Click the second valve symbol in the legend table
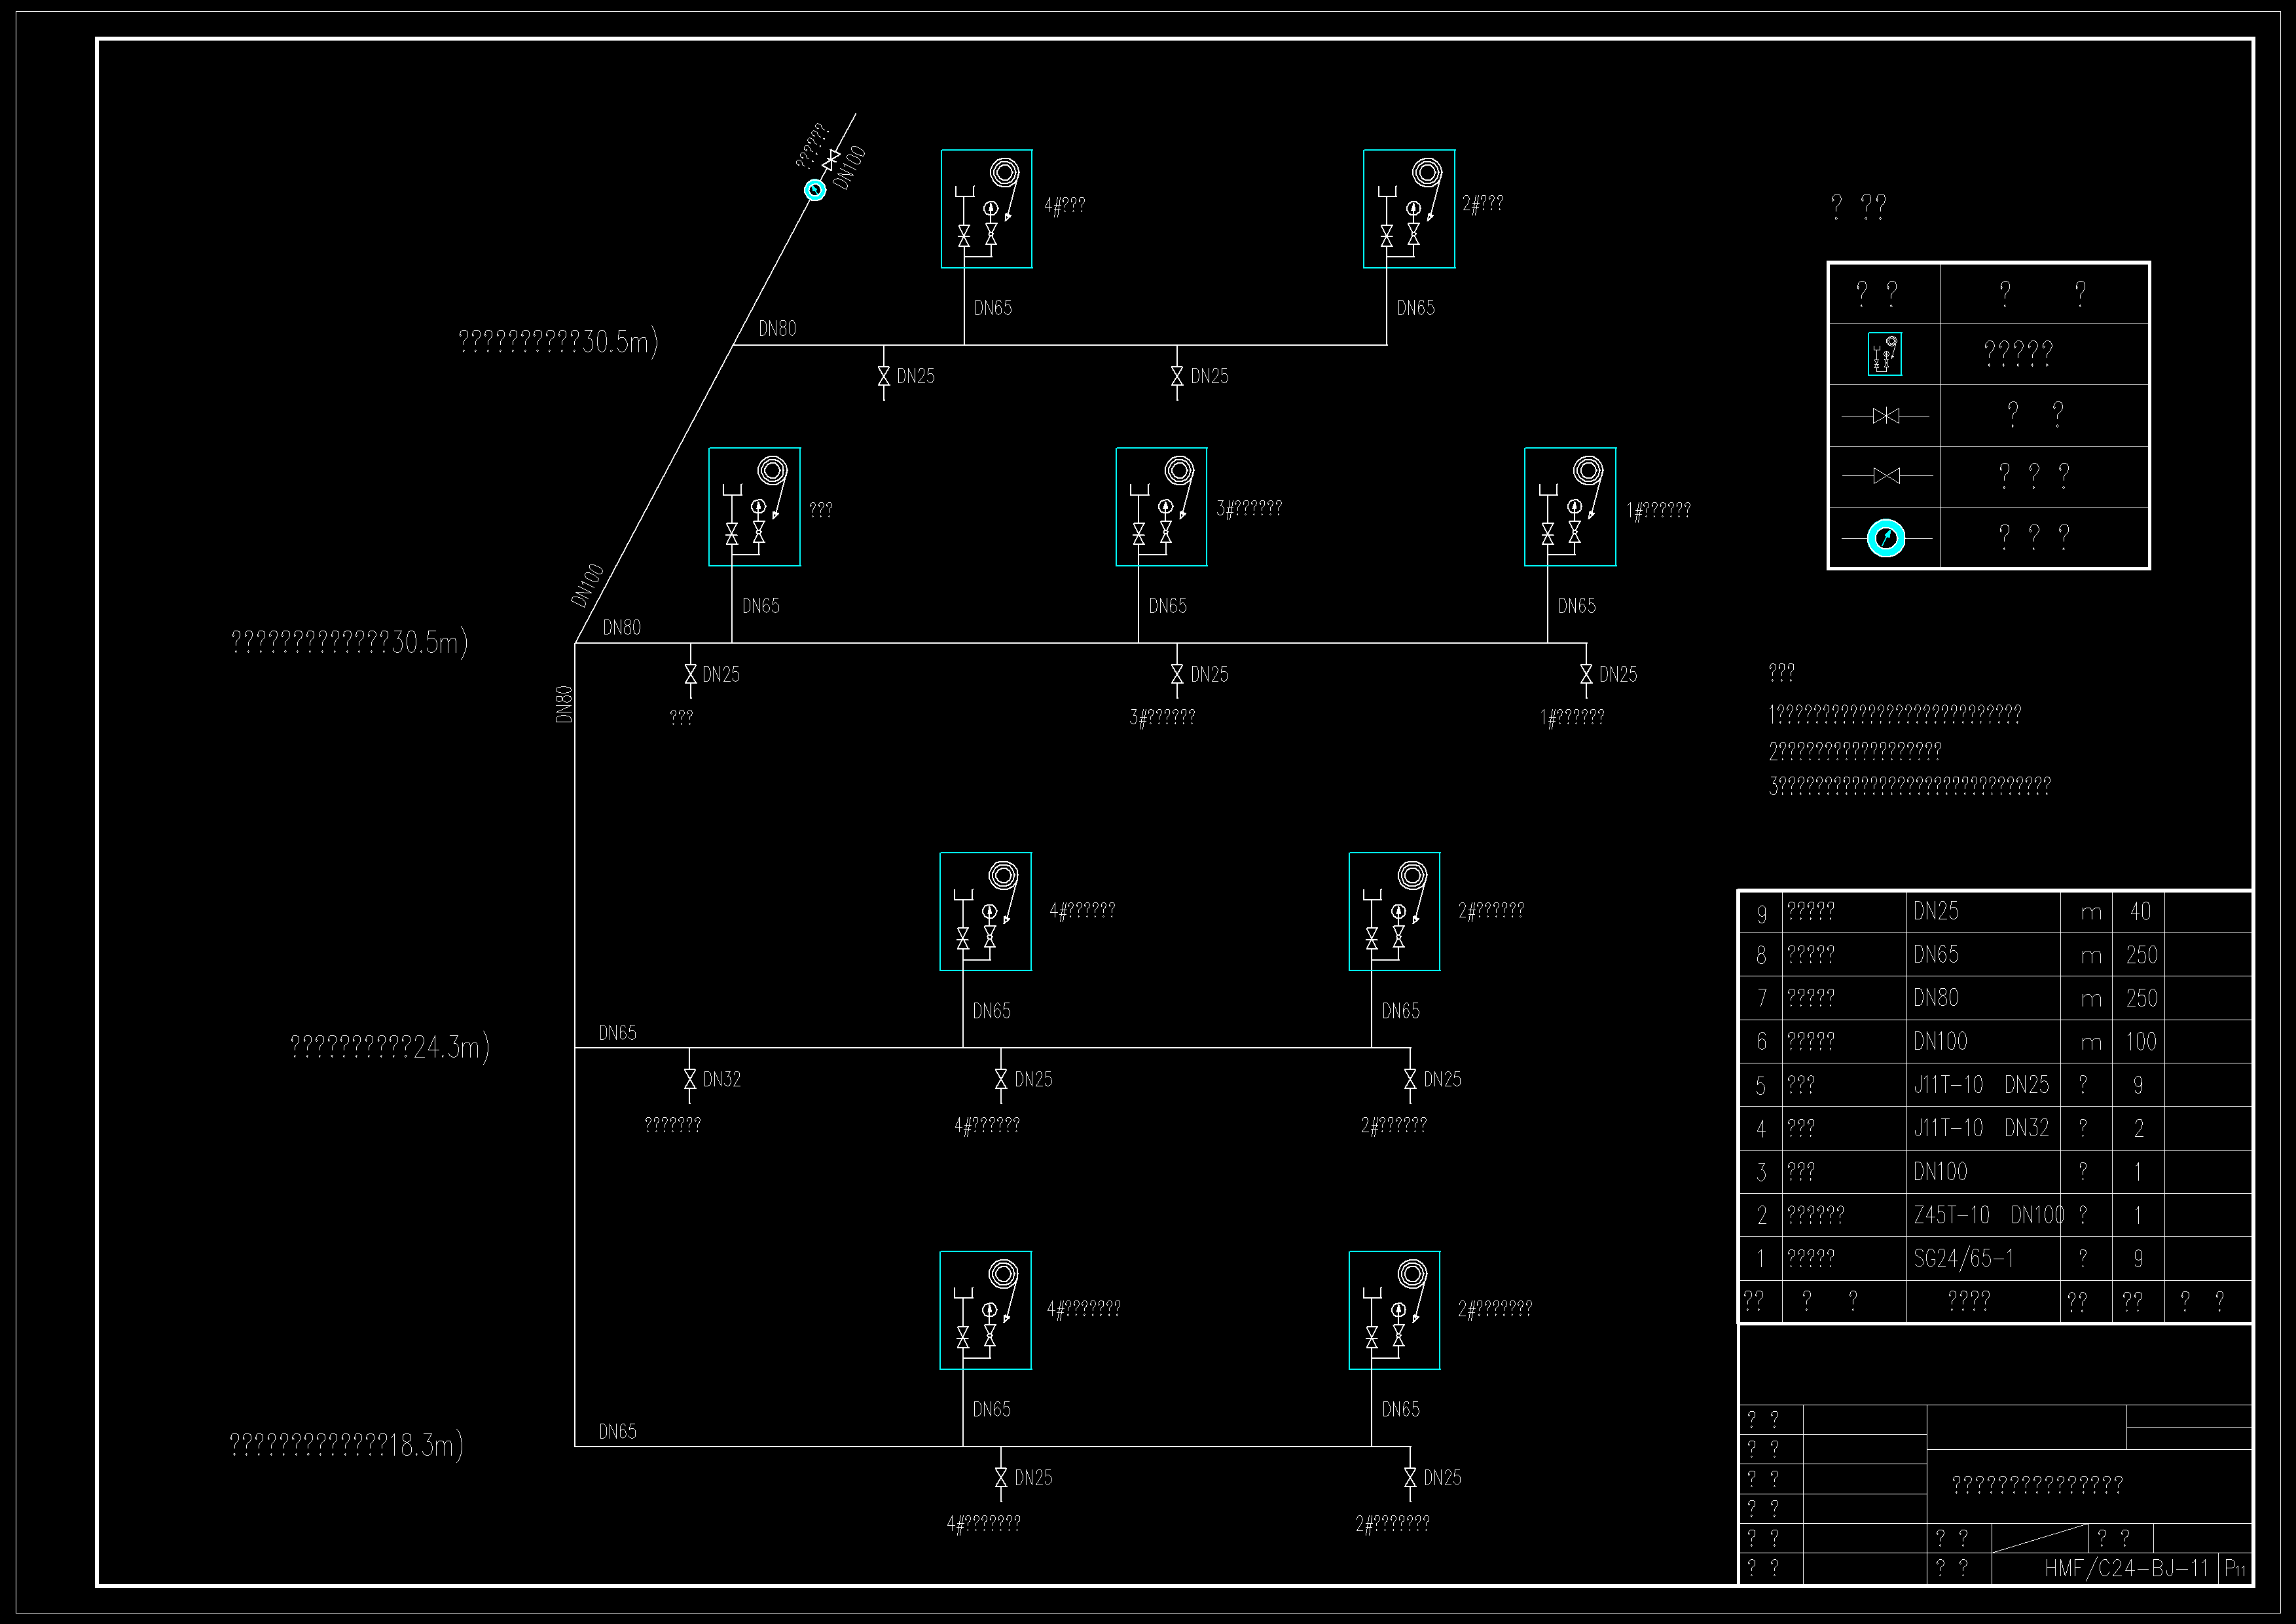 point(1886,477)
